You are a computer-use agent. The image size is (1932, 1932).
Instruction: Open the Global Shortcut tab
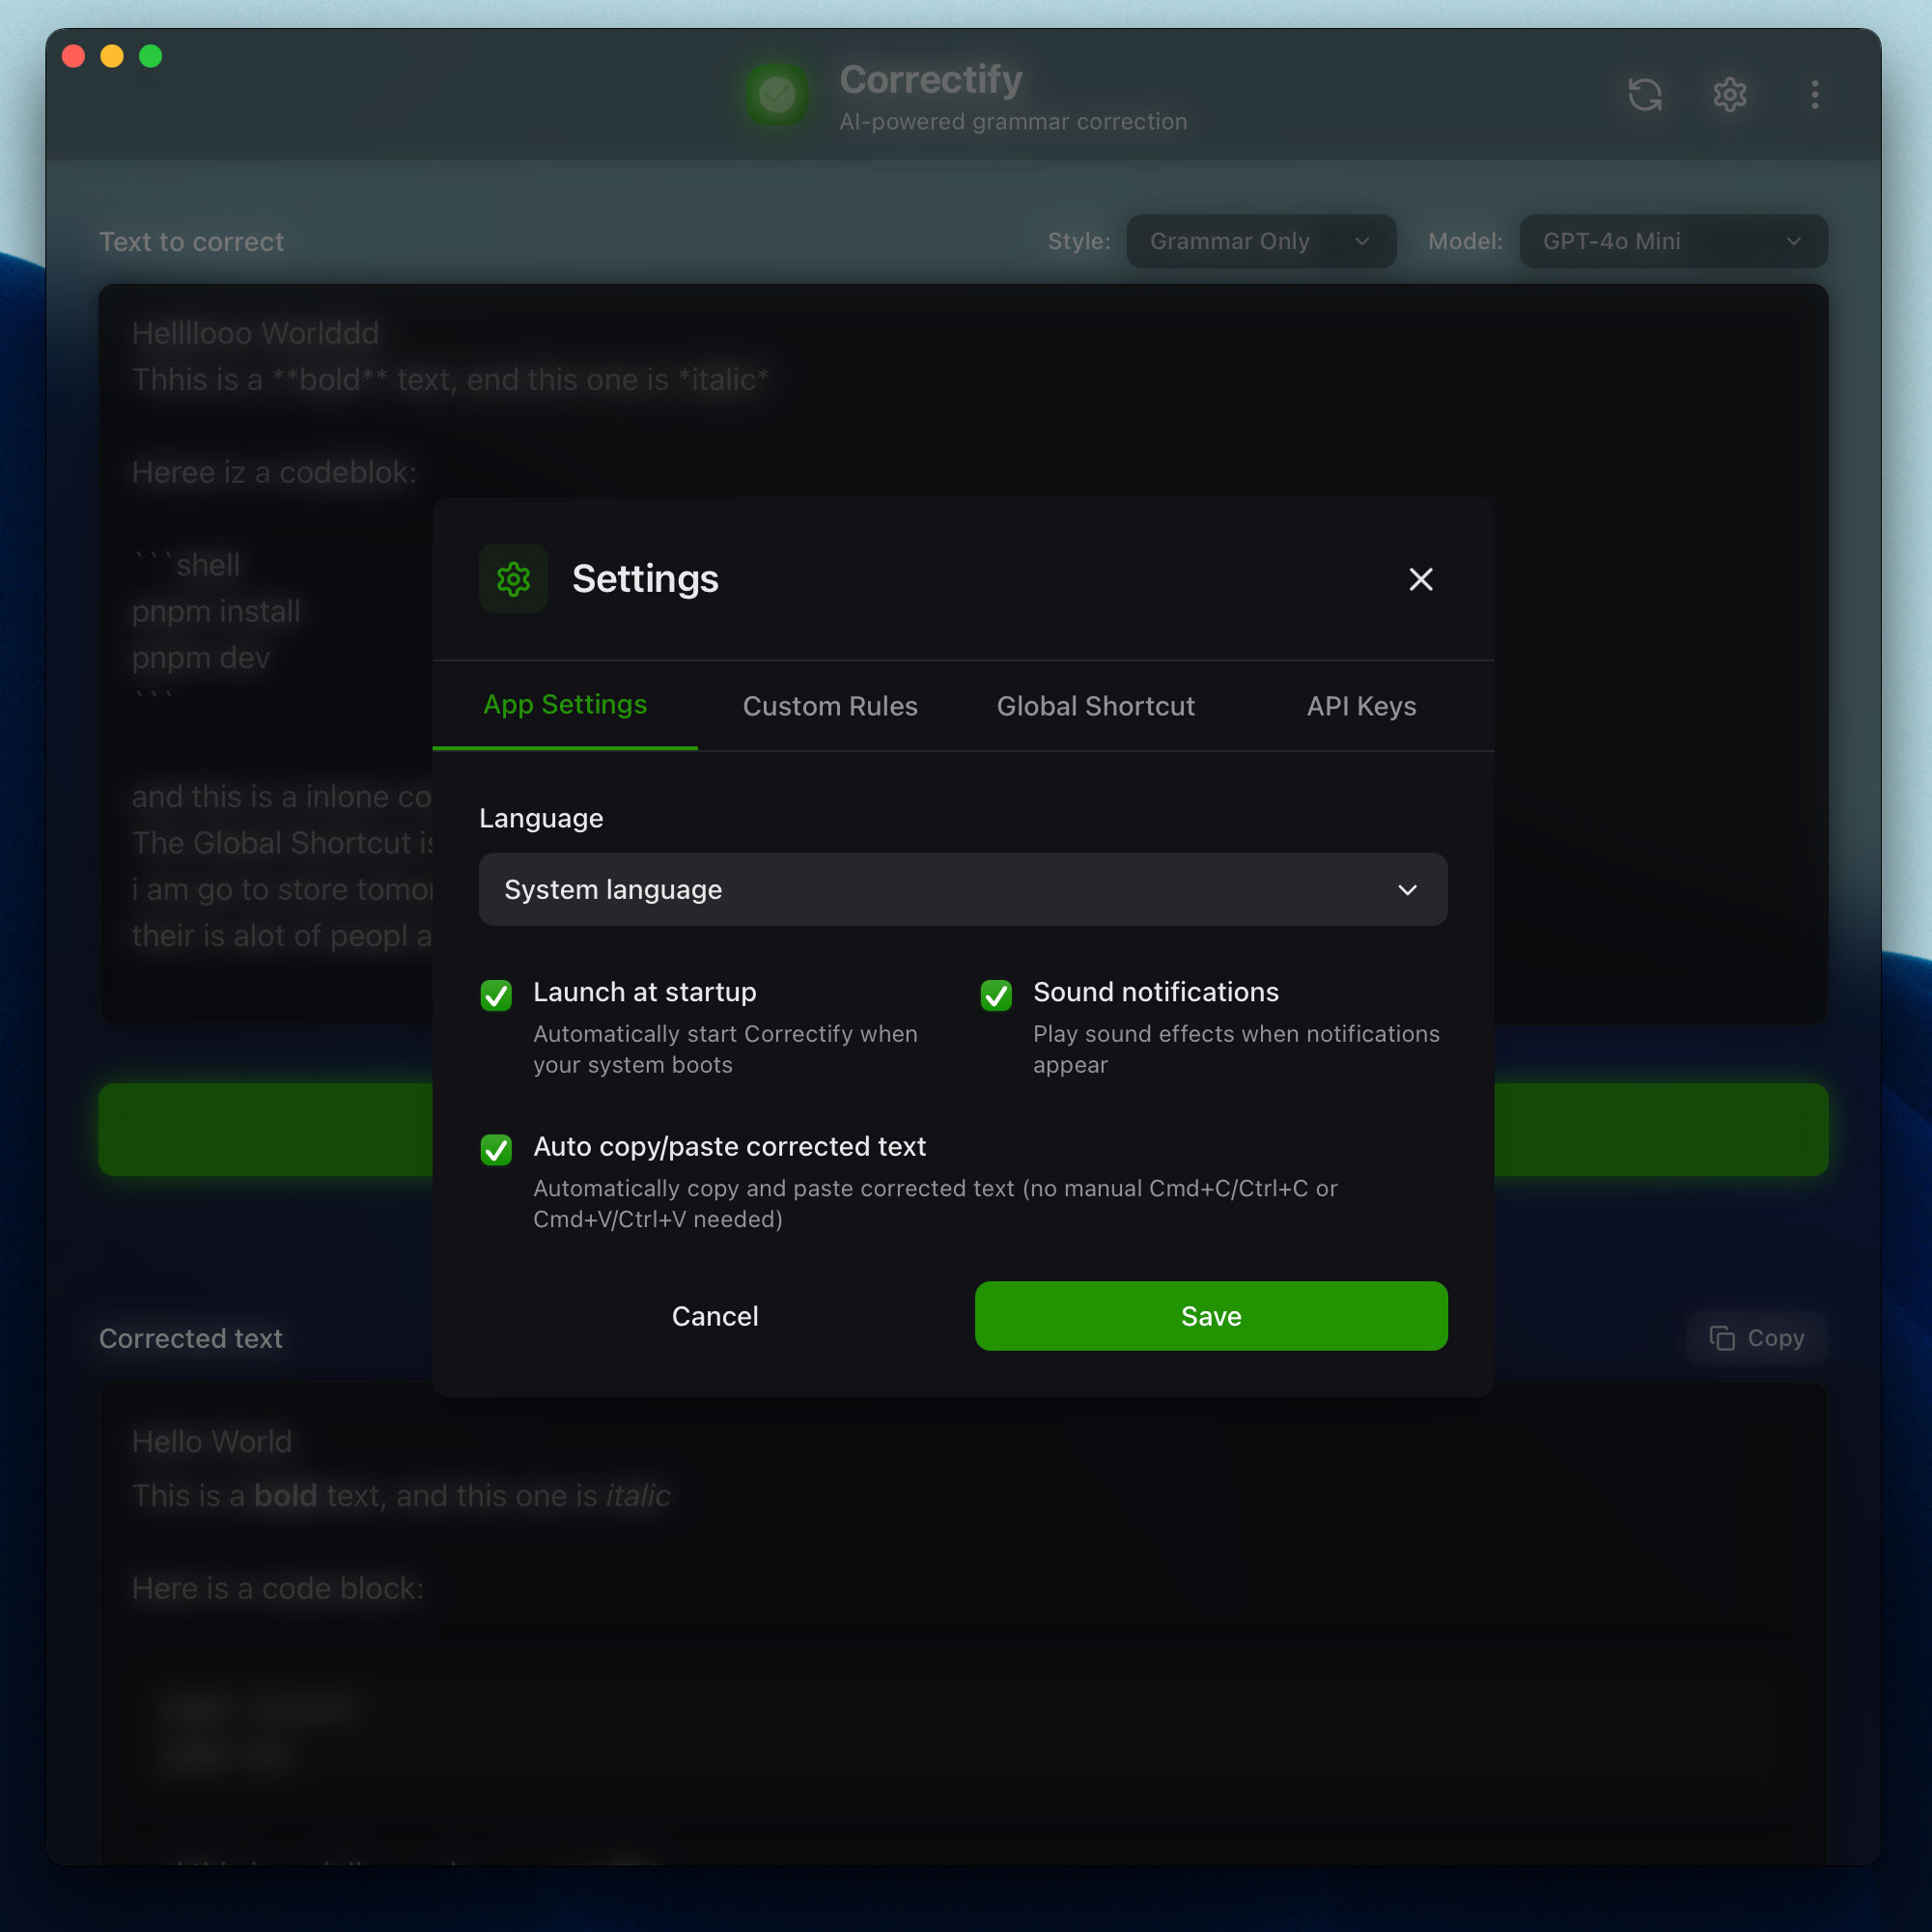(x=1095, y=706)
